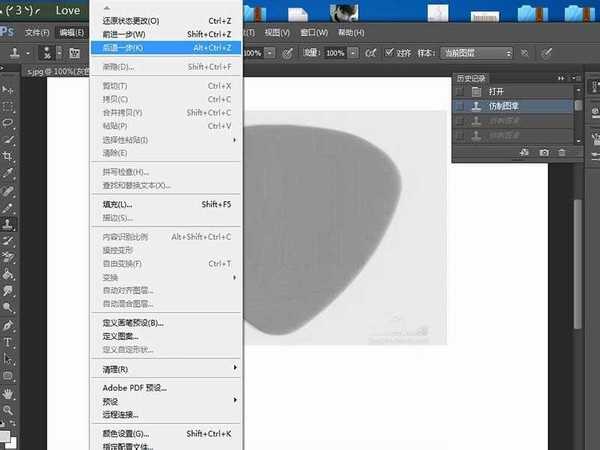Select the Magic Wand tool
The width and height of the screenshot is (600, 450).
click(x=7, y=139)
